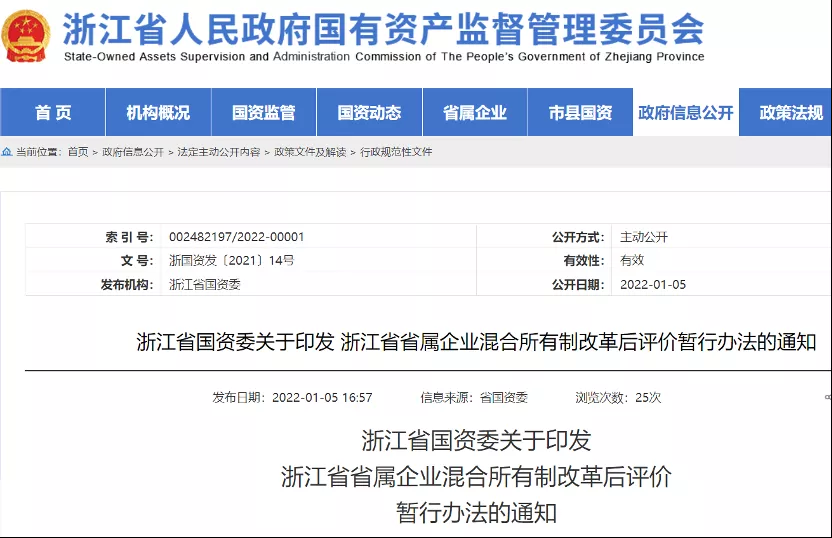Go to the 机构概况 navigation tab
Image resolution: width=832 pixels, height=538 pixels.
pyautogui.click(x=158, y=113)
